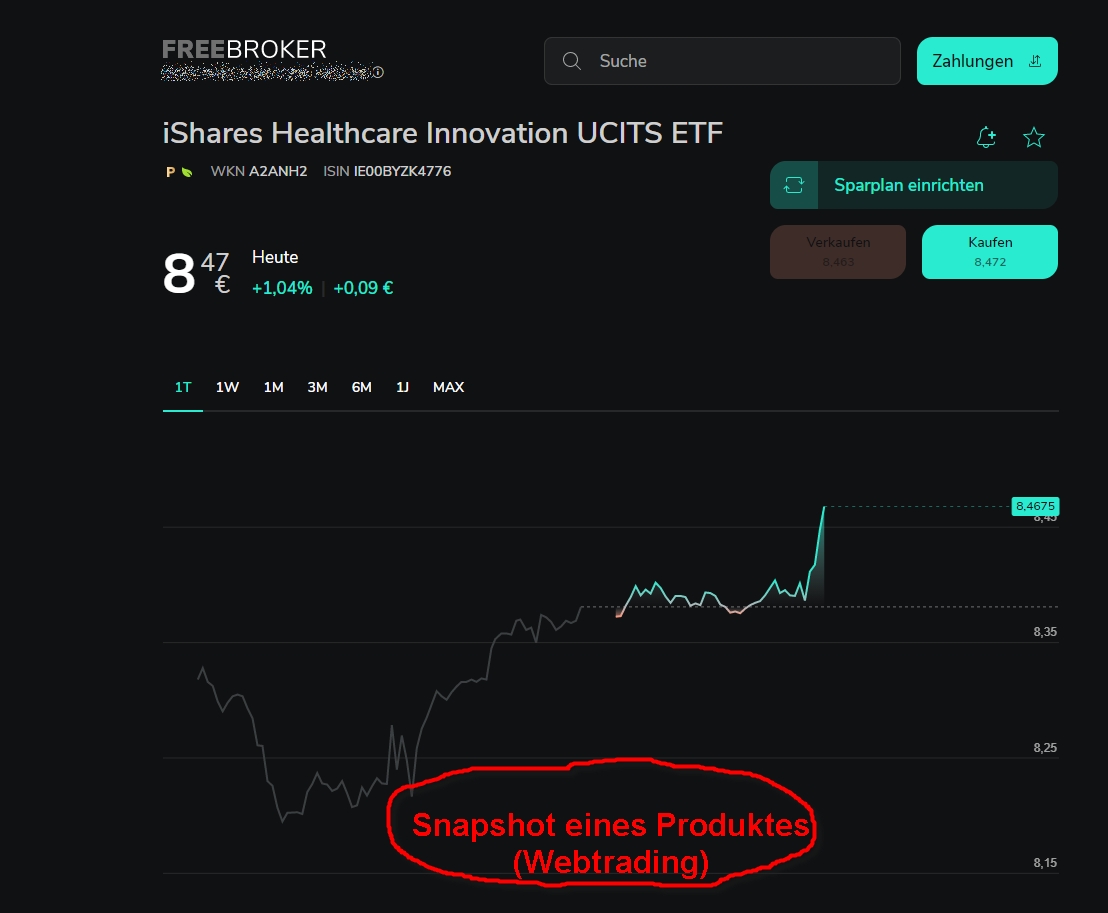1108x913 pixels.
Task: Click the green leaf sustainability icon
Action: [x=187, y=172]
